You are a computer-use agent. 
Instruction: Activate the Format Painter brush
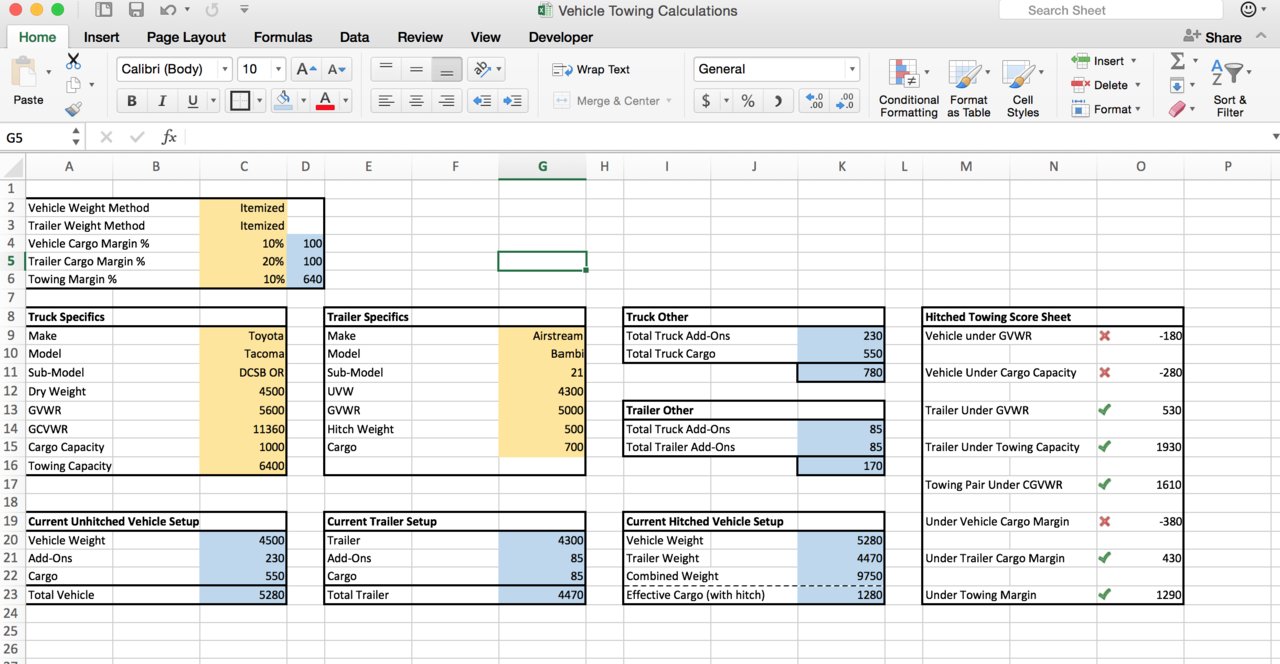coord(73,109)
